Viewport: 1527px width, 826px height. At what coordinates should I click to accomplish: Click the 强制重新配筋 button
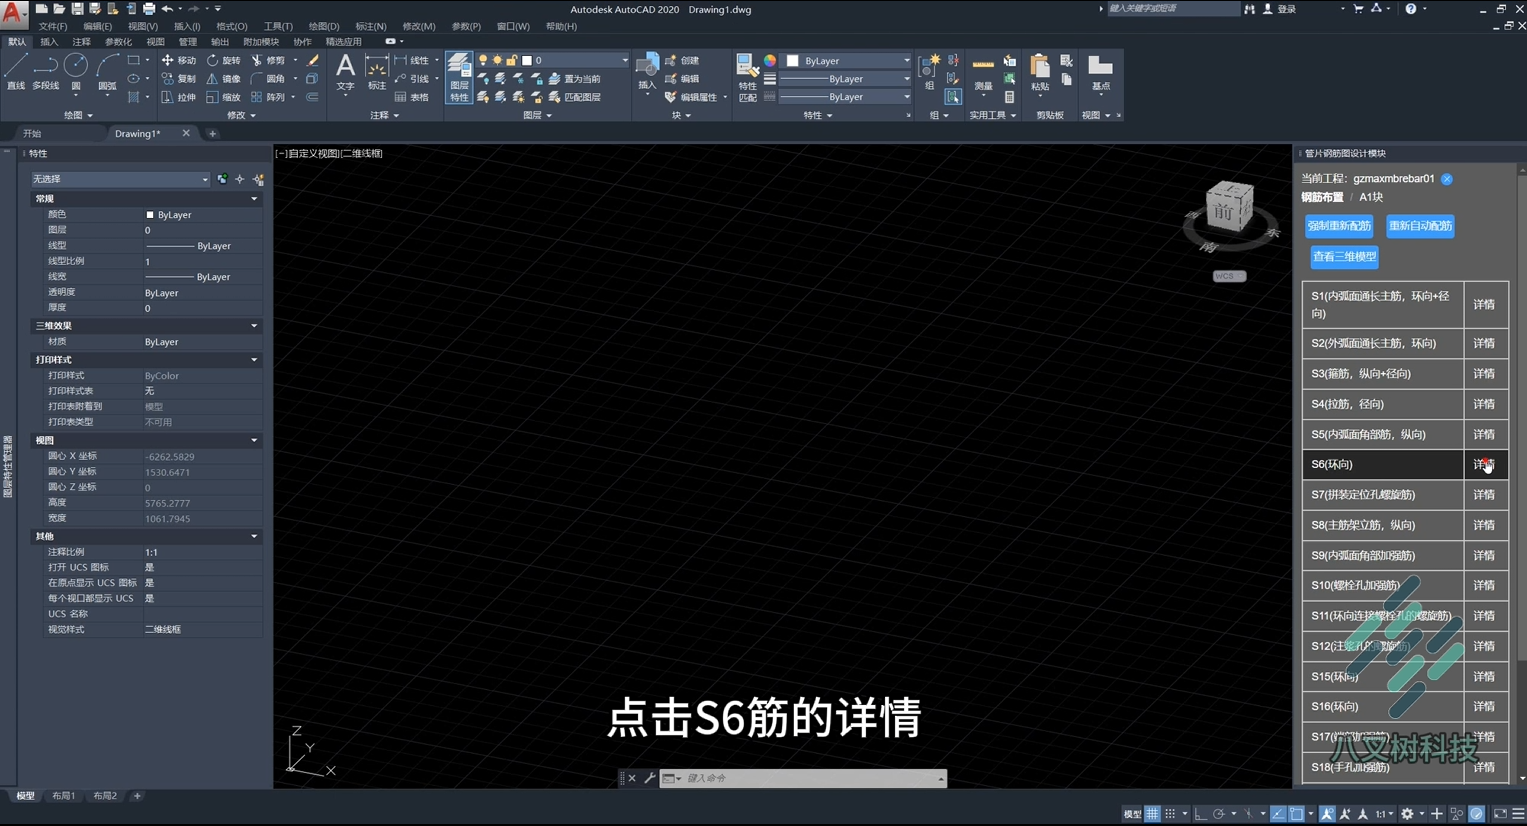coord(1339,226)
